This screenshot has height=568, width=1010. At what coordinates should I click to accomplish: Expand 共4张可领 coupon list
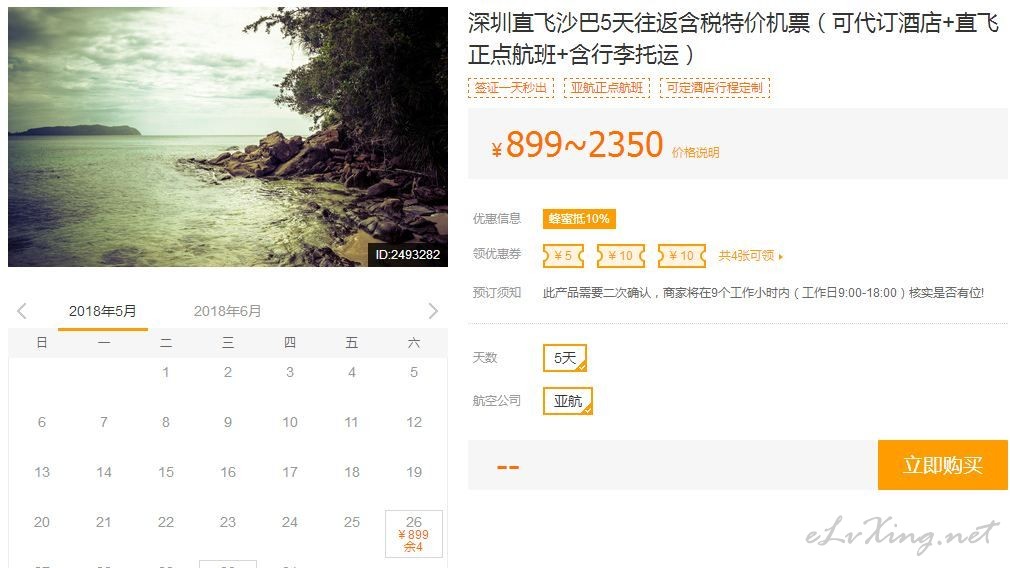(750, 256)
